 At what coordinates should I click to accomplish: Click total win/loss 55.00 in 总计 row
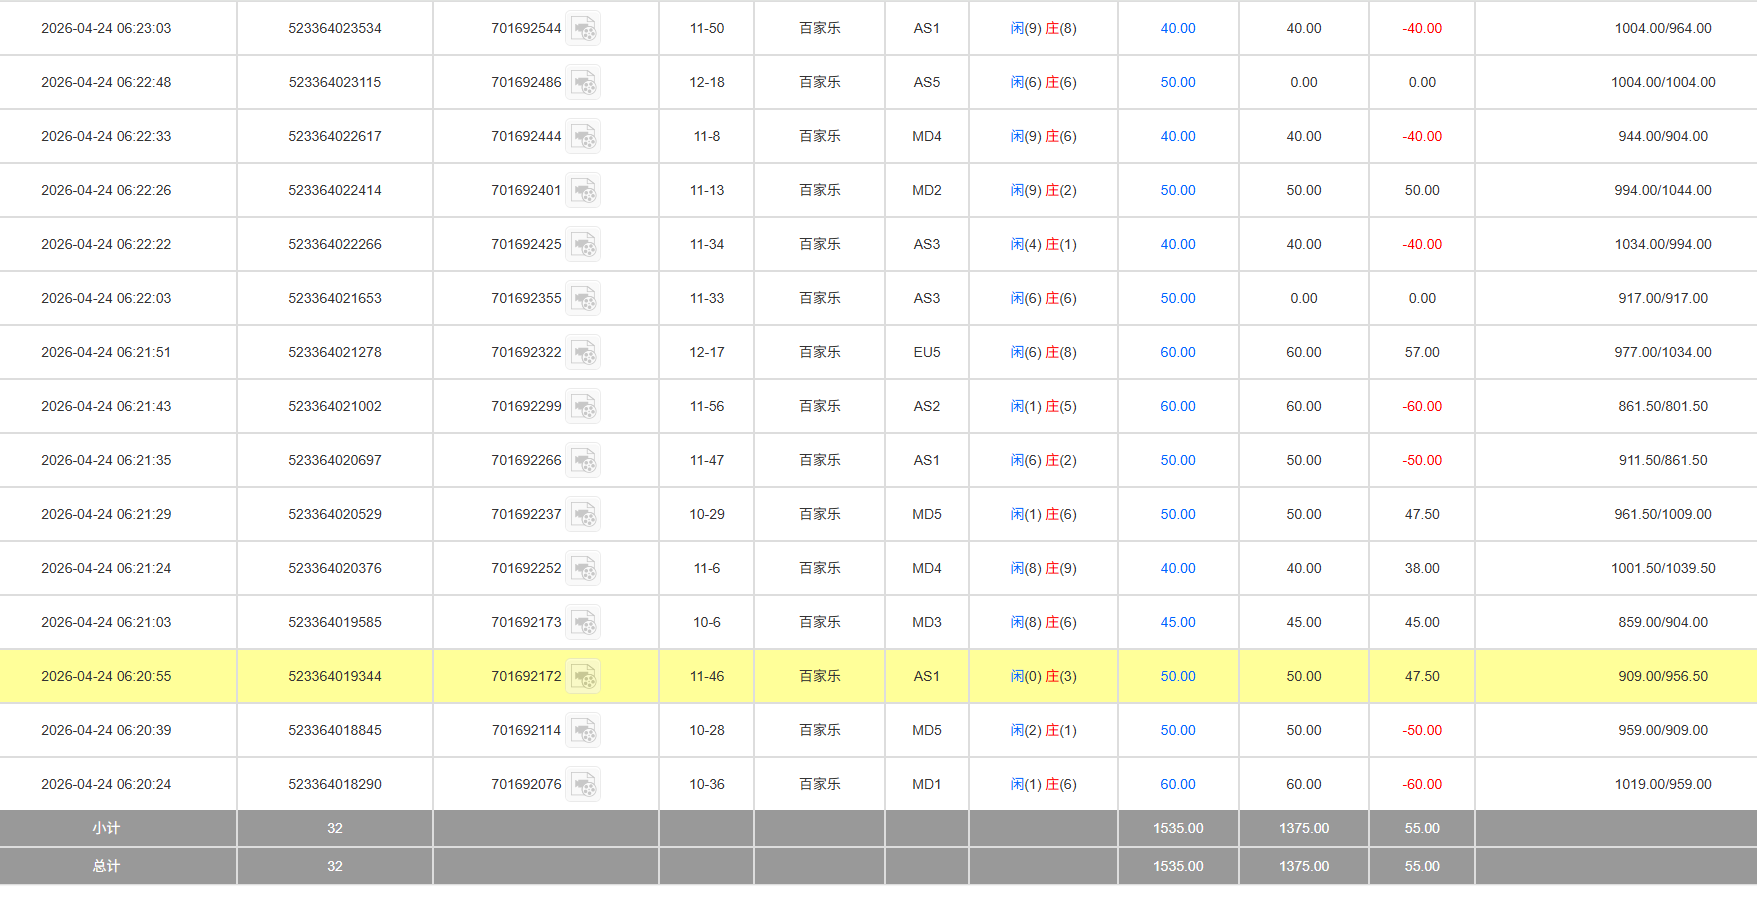coord(1422,866)
